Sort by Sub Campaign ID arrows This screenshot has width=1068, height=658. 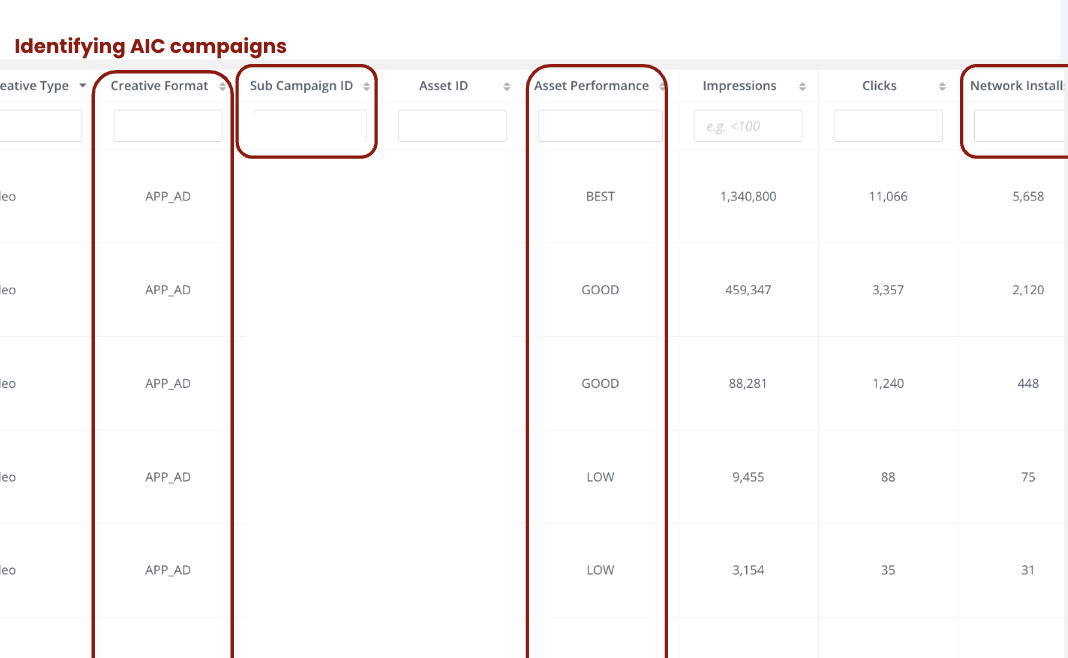click(x=366, y=87)
